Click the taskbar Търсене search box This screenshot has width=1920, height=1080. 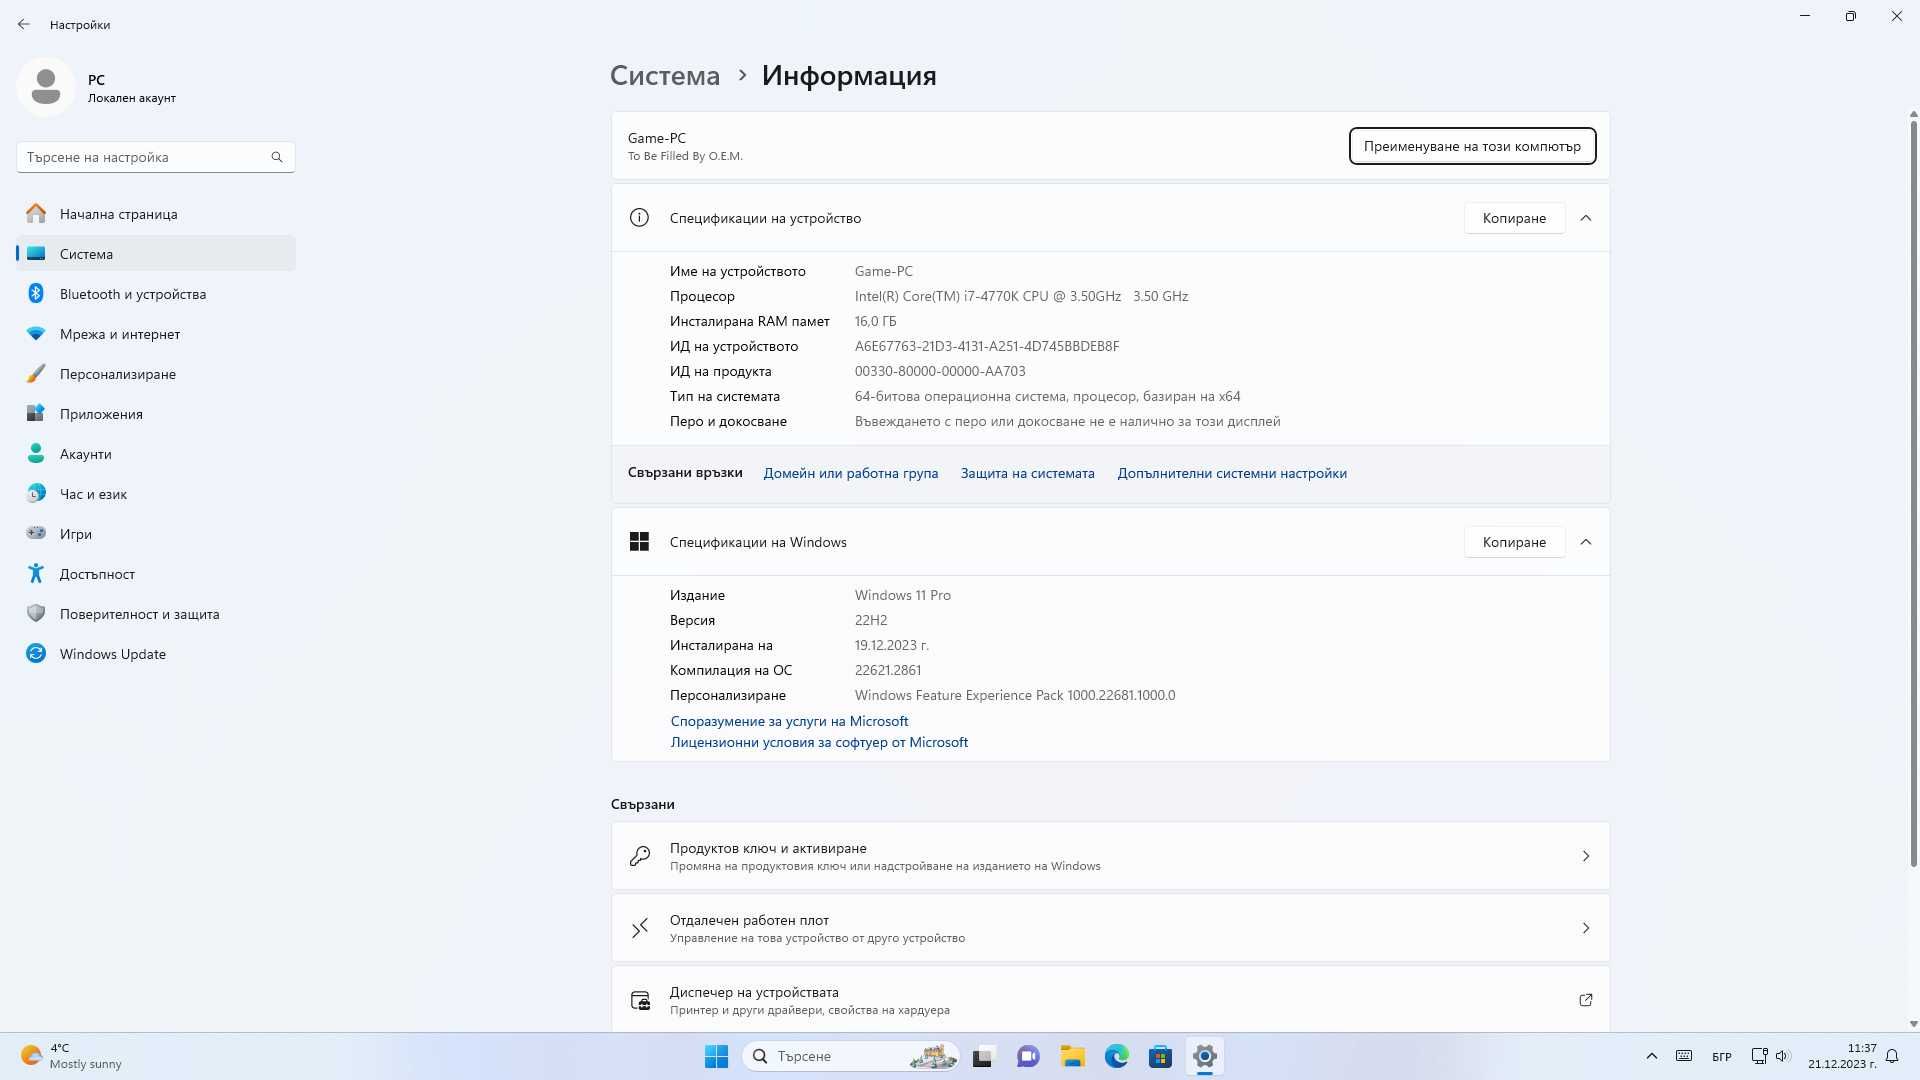tap(851, 1056)
